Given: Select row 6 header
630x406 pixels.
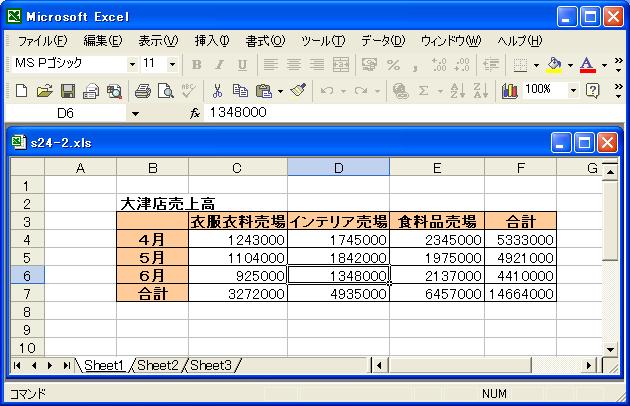Looking at the screenshot, I should (x=27, y=276).
